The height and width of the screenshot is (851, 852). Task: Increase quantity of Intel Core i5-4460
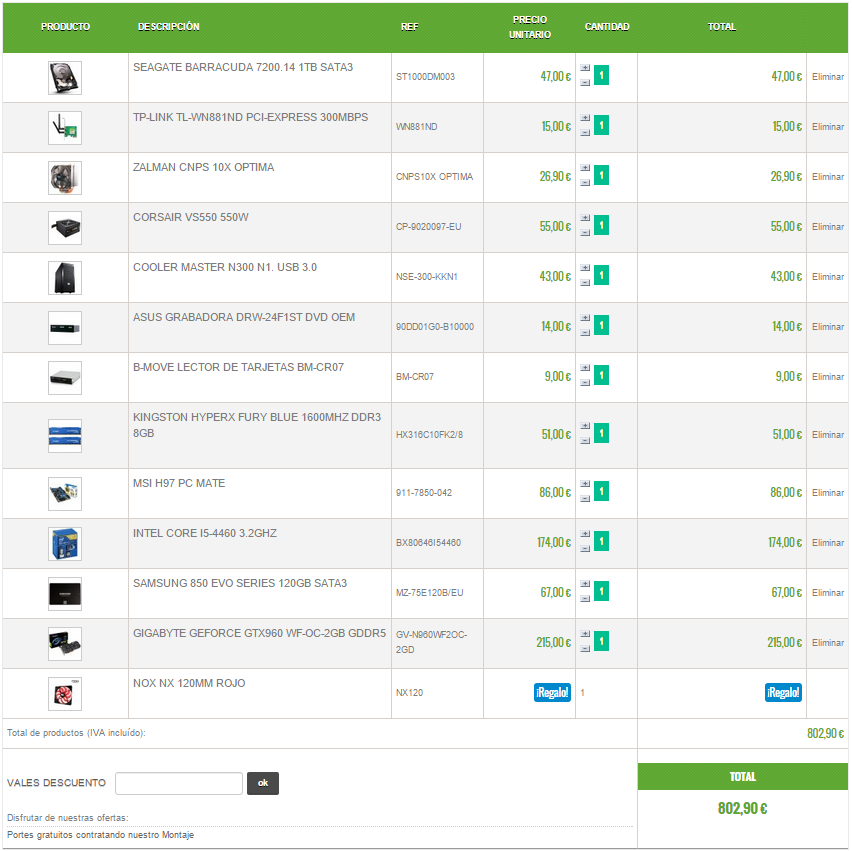585,534
